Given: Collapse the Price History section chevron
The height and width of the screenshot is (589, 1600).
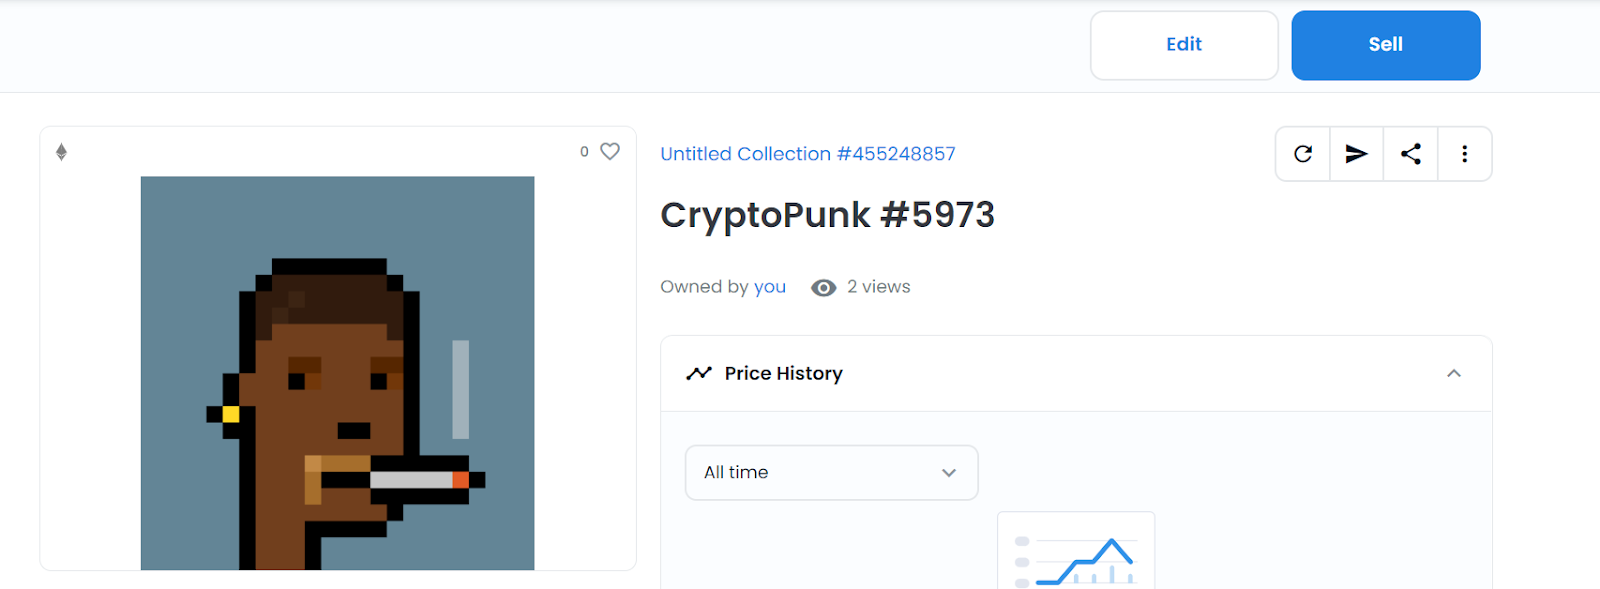Looking at the screenshot, I should (1454, 373).
